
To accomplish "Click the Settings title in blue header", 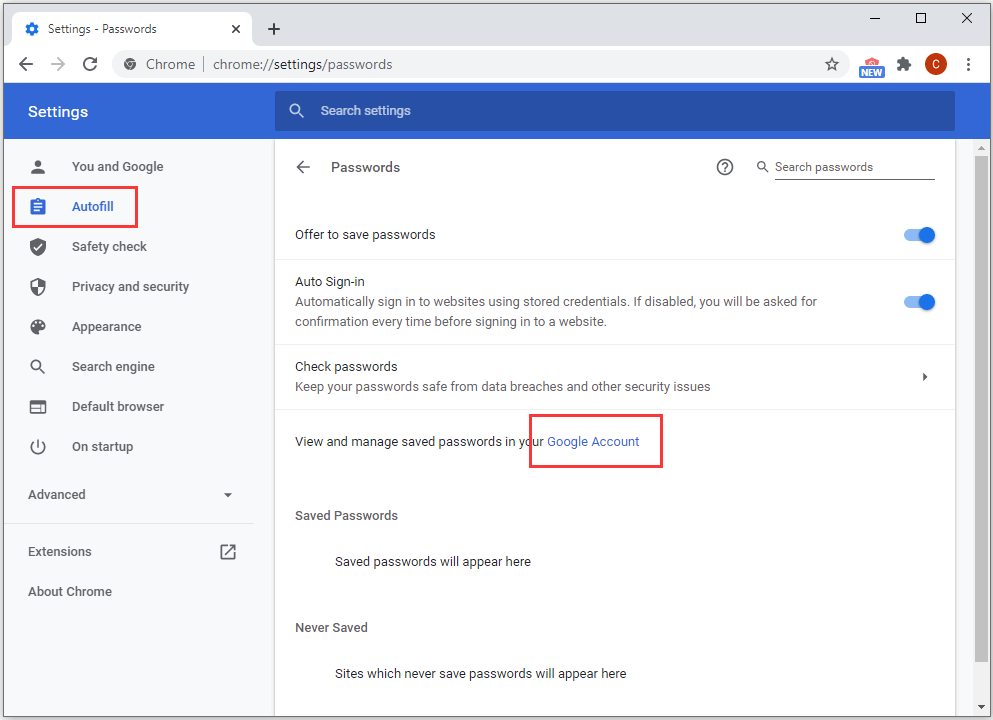I will (x=58, y=111).
